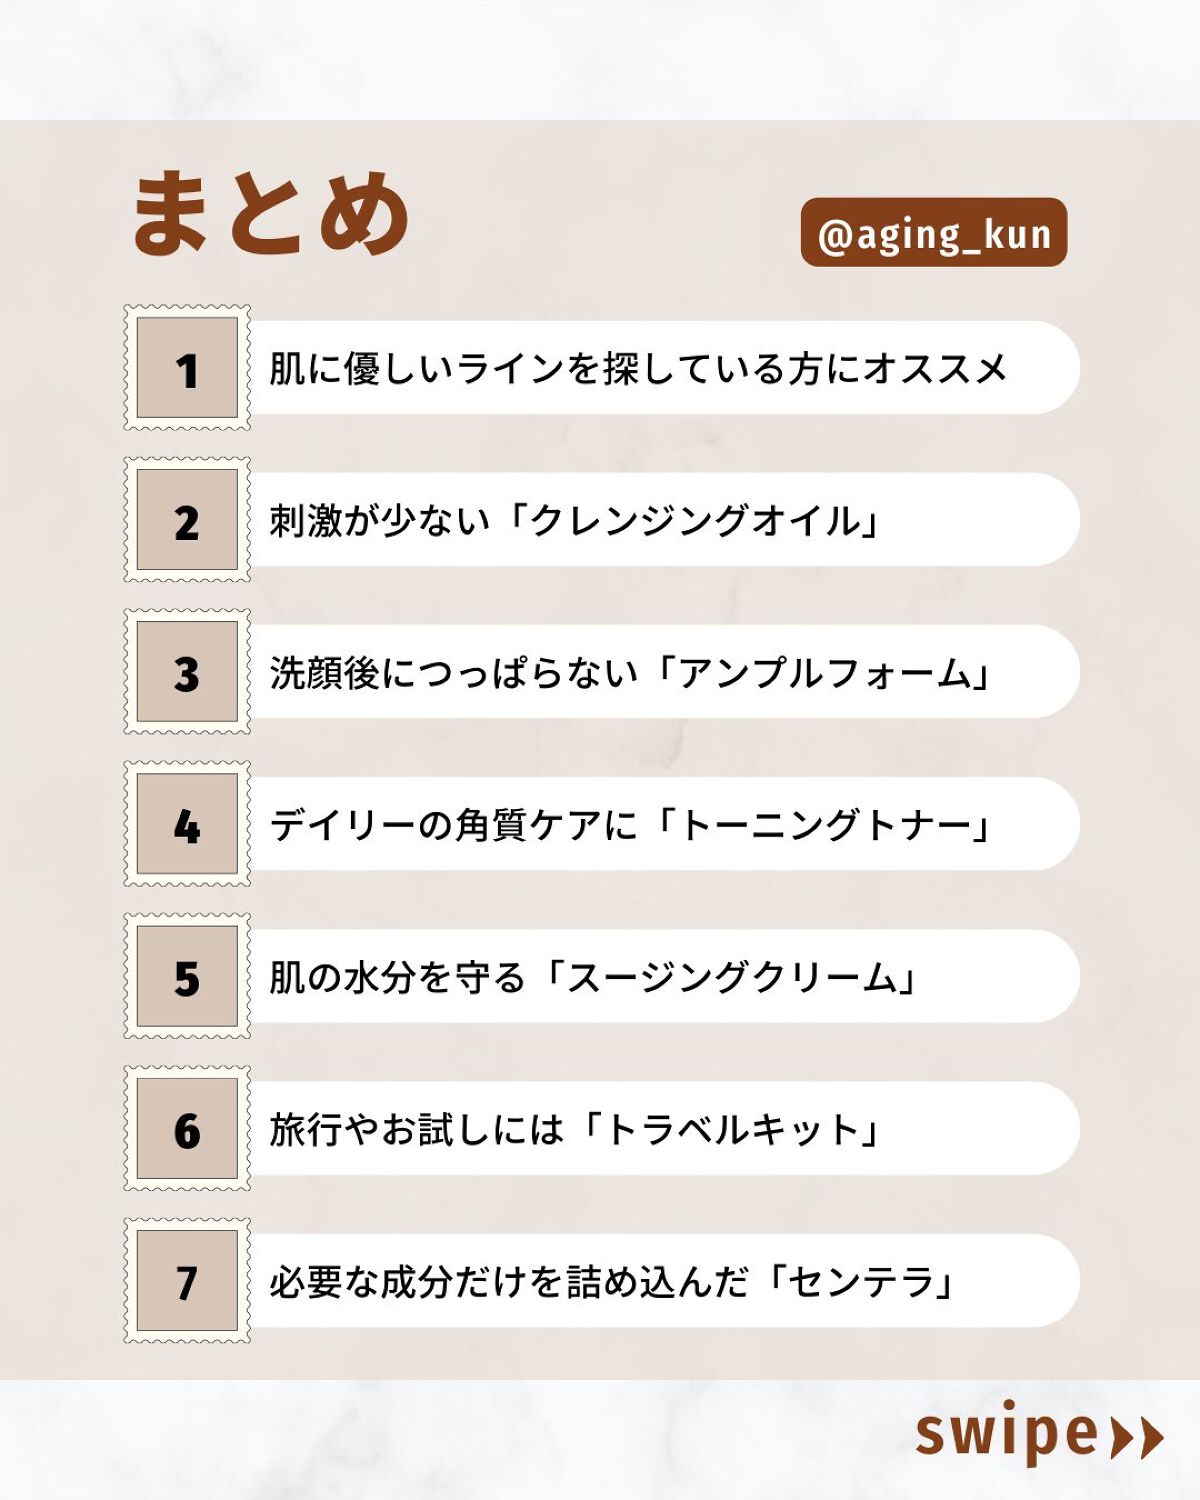Choose the number 4 stamp icon
Viewport: 1200px width, 1500px height.
[187, 824]
